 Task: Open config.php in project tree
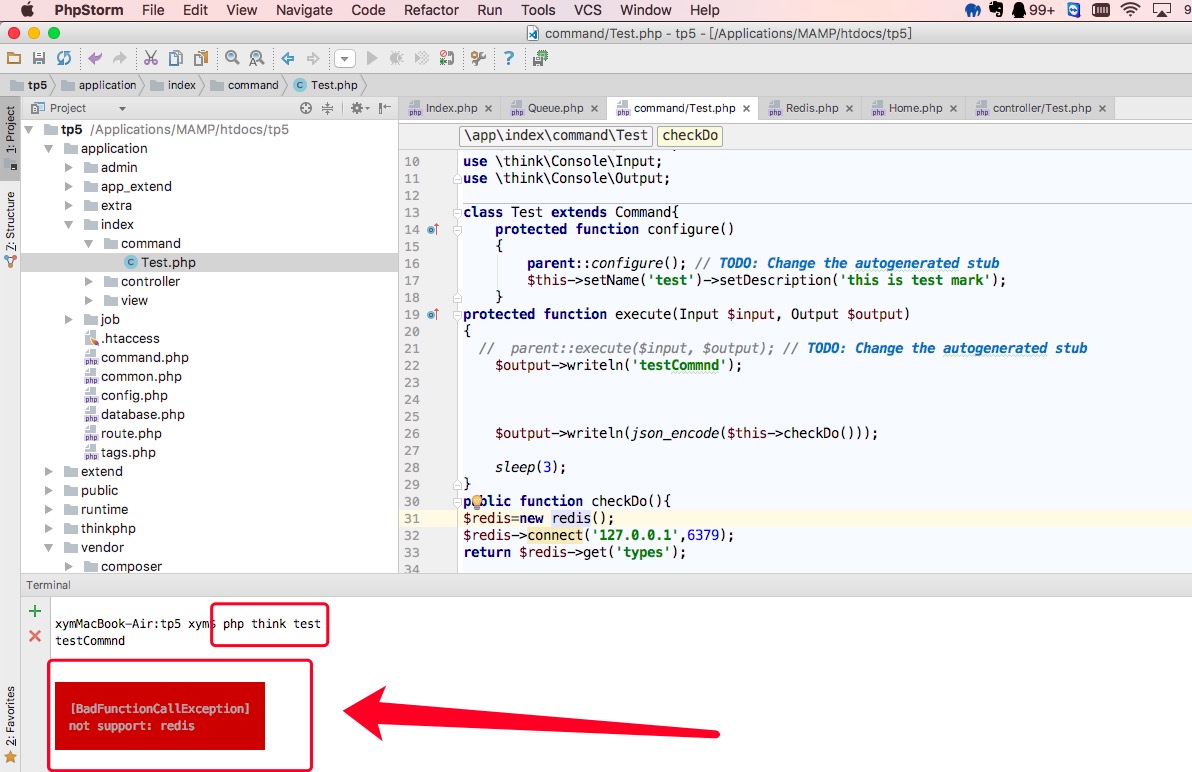pyautogui.click(x=134, y=396)
